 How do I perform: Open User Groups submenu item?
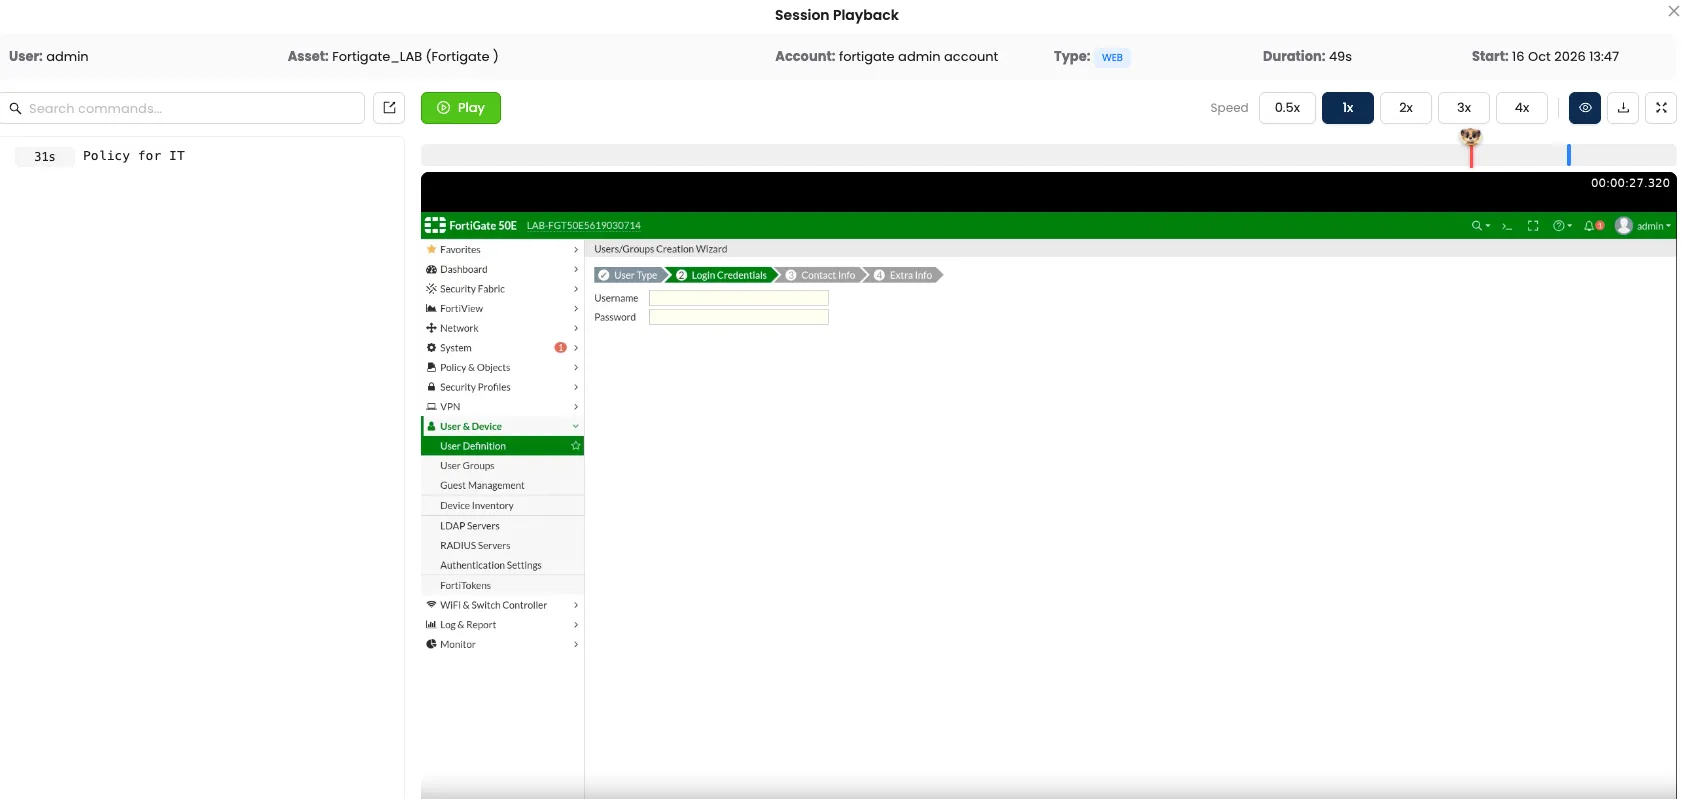tap(502, 466)
